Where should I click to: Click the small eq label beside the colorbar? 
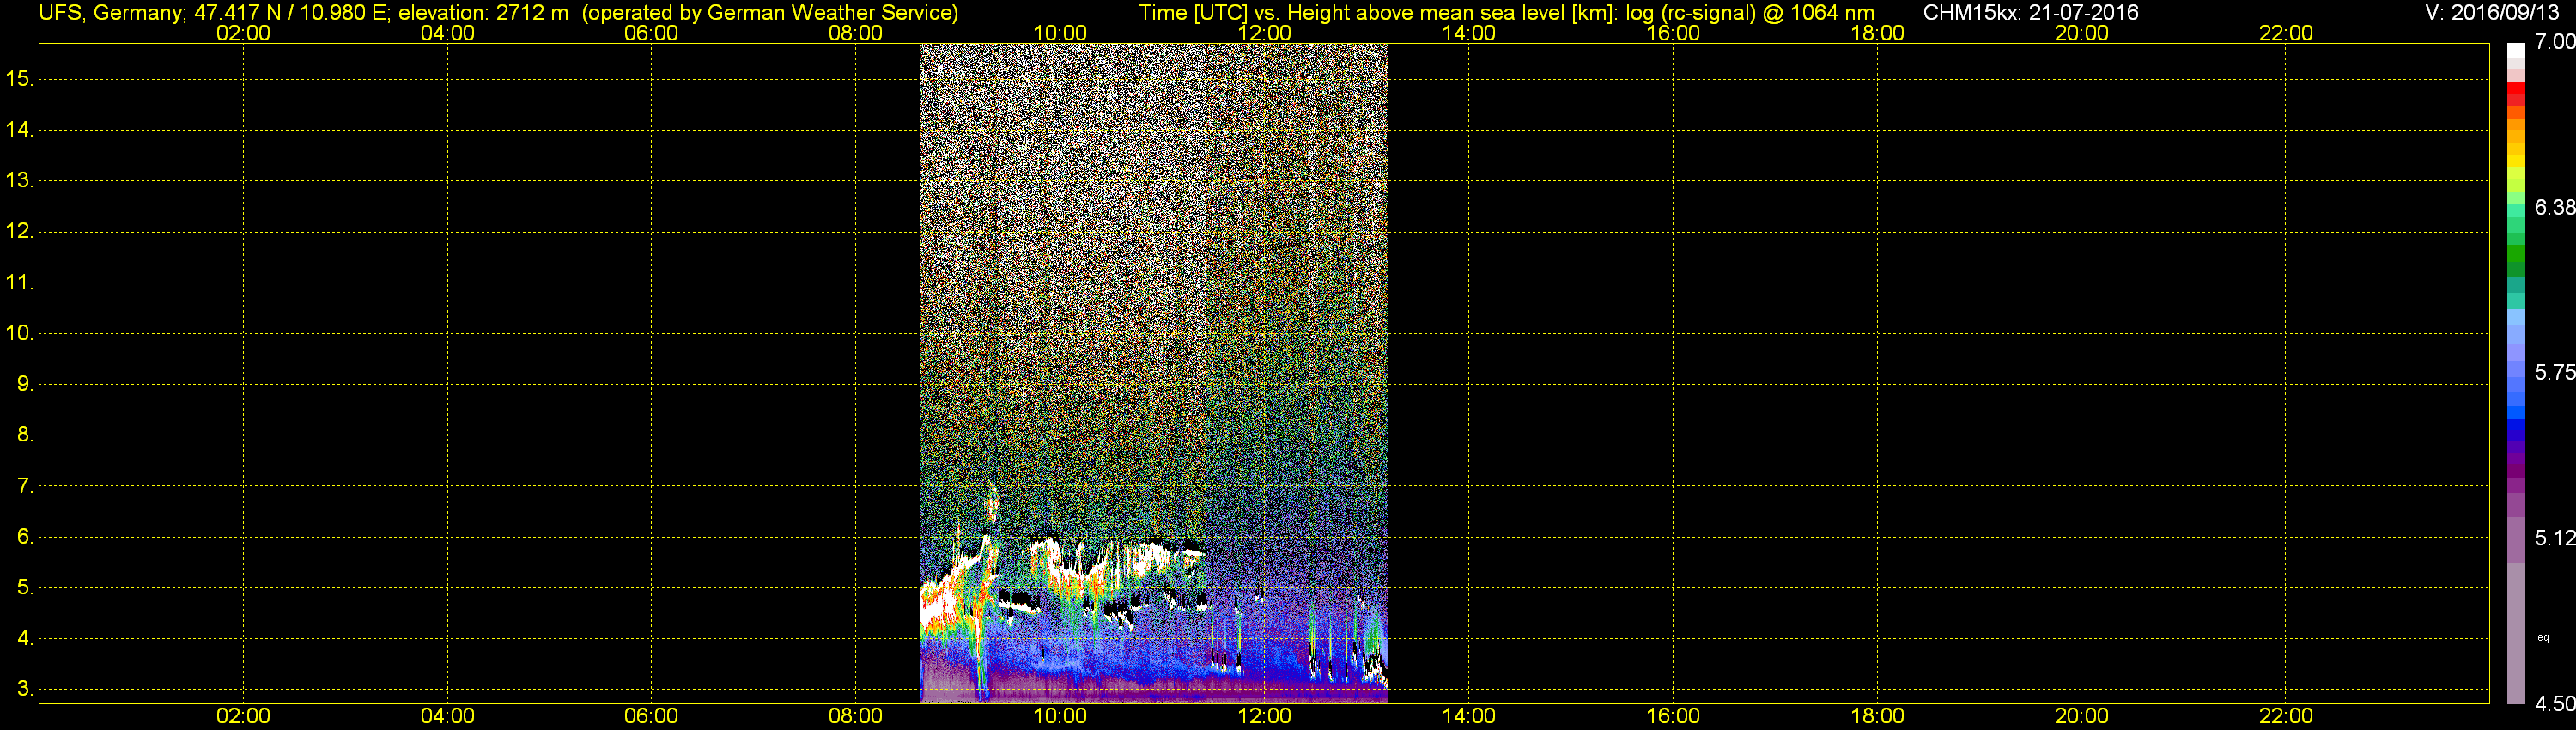pyautogui.click(x=2543, y=638)
